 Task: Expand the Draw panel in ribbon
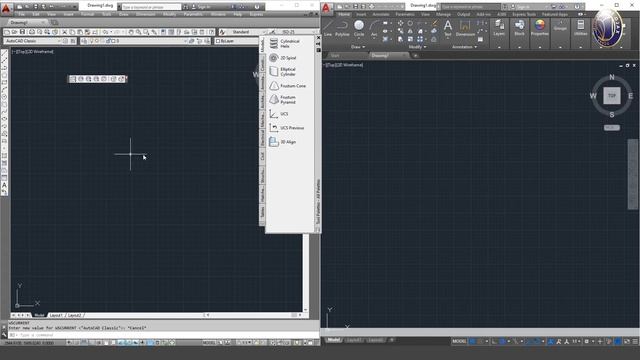(x=358, y=47)
